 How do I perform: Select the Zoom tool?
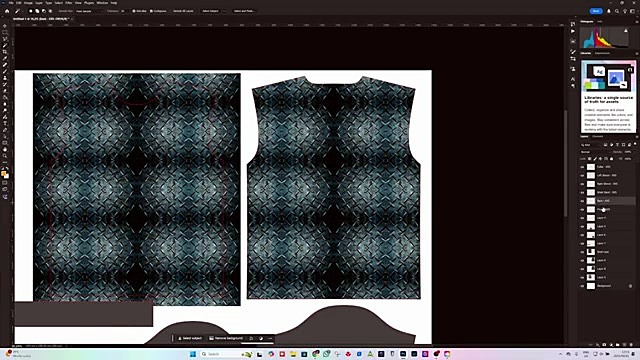pyautogui.click(x=5, y=156)
